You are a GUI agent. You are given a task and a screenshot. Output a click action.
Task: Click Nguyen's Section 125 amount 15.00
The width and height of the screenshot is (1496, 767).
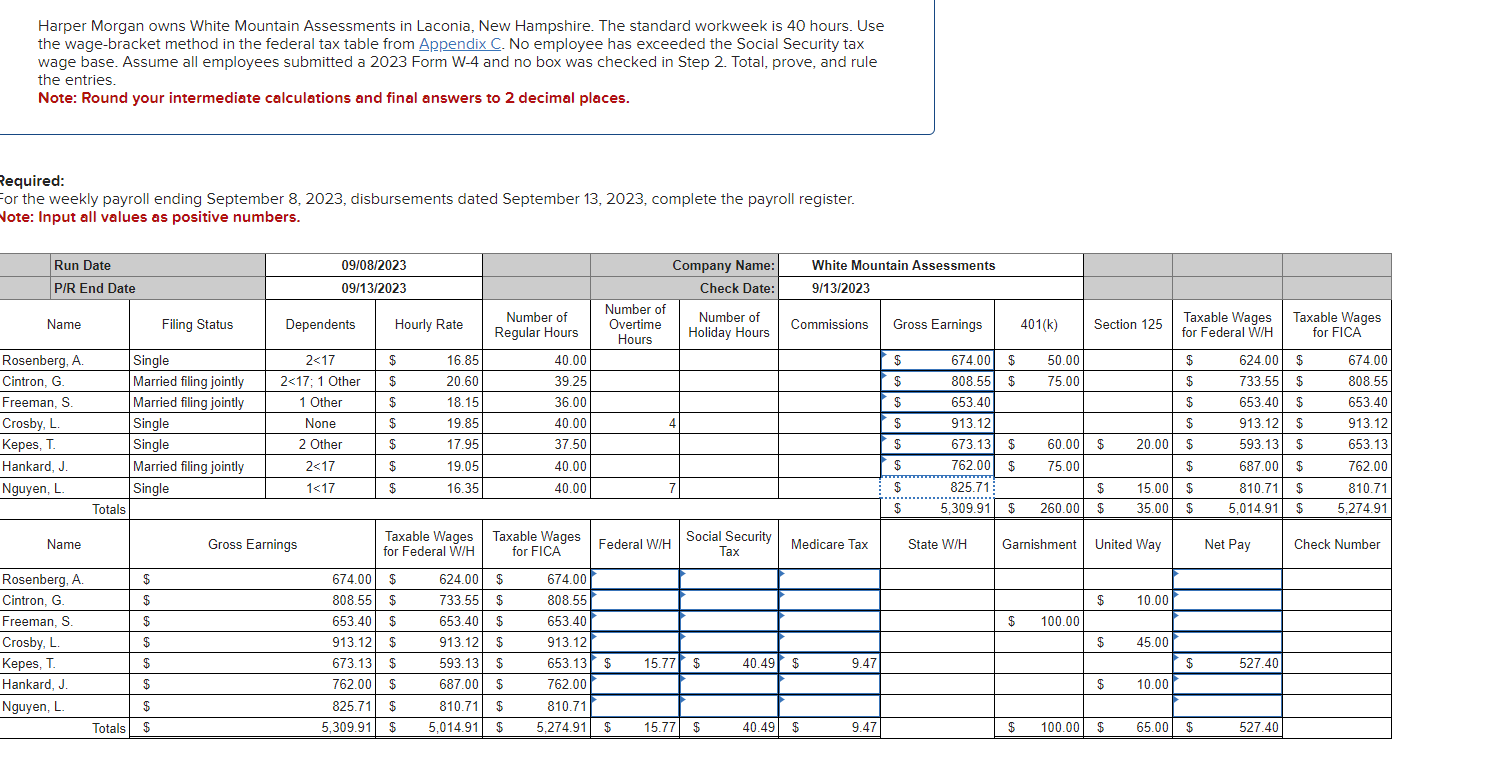click(x=1128, y=488)
